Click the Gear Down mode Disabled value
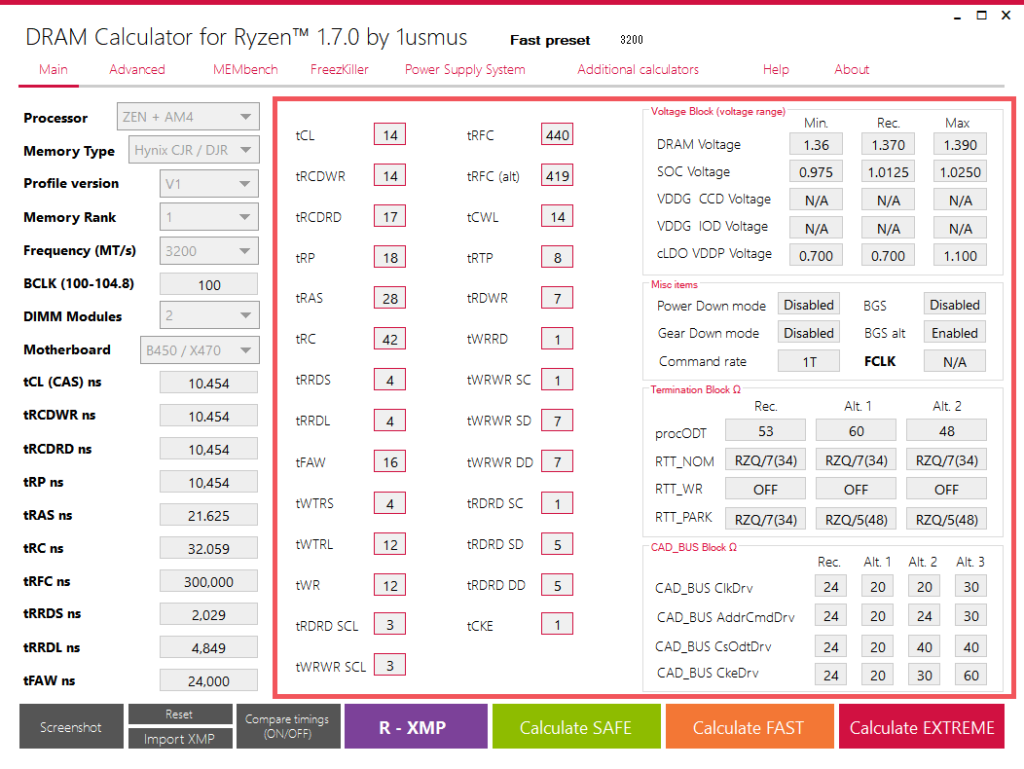The width and height of the screenshot is (1024, 769). [x=808, y=333]
